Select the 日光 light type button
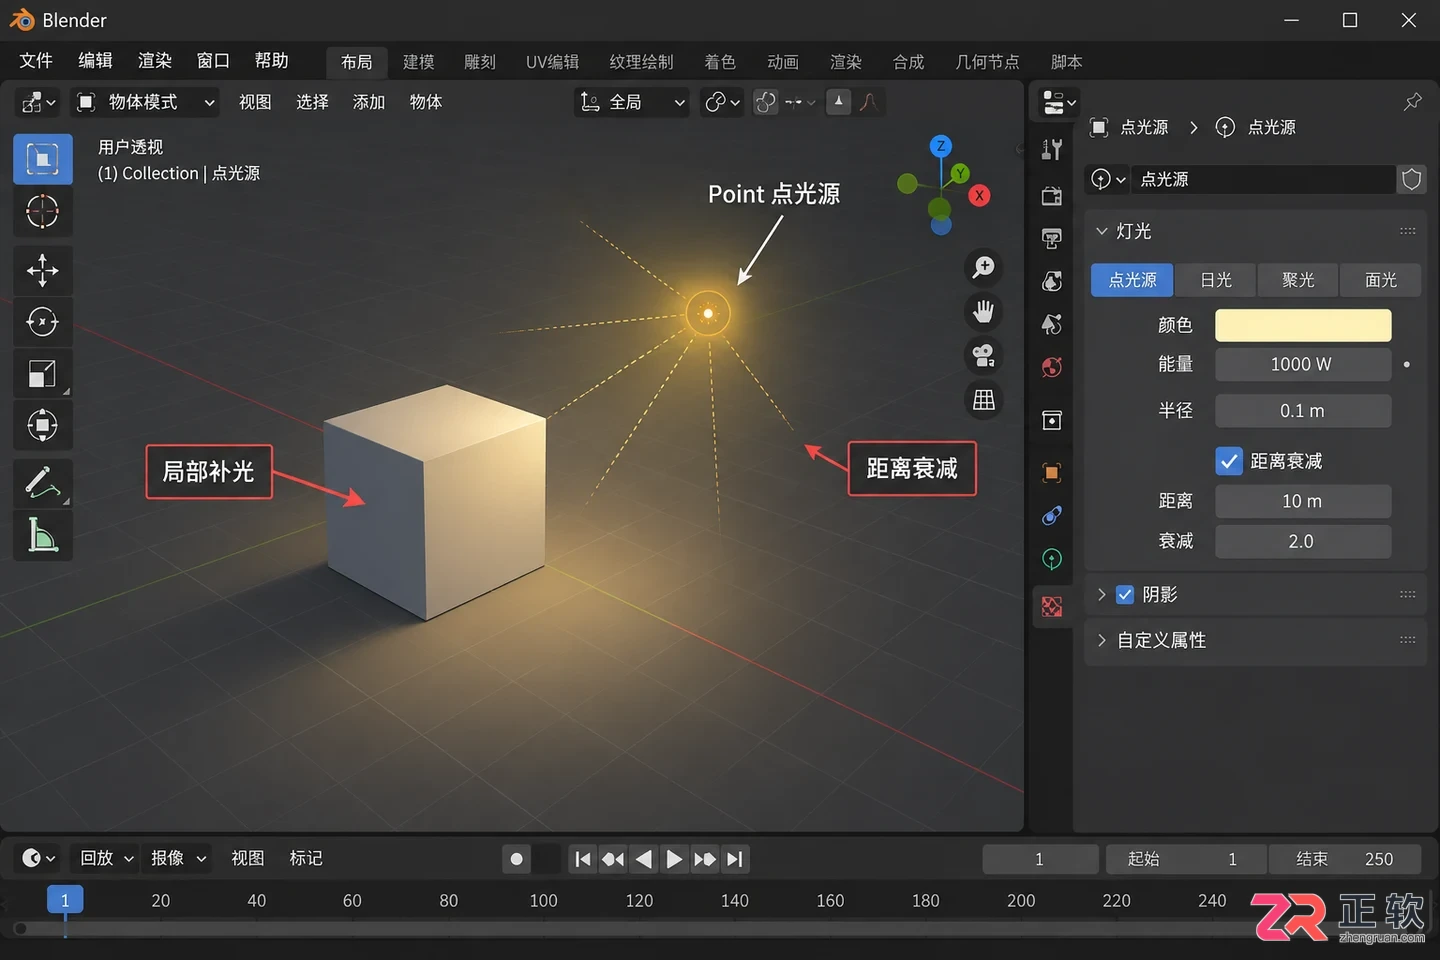Image resolution: width=1440 pixels, height=960 pixels. pos(1216,280)
